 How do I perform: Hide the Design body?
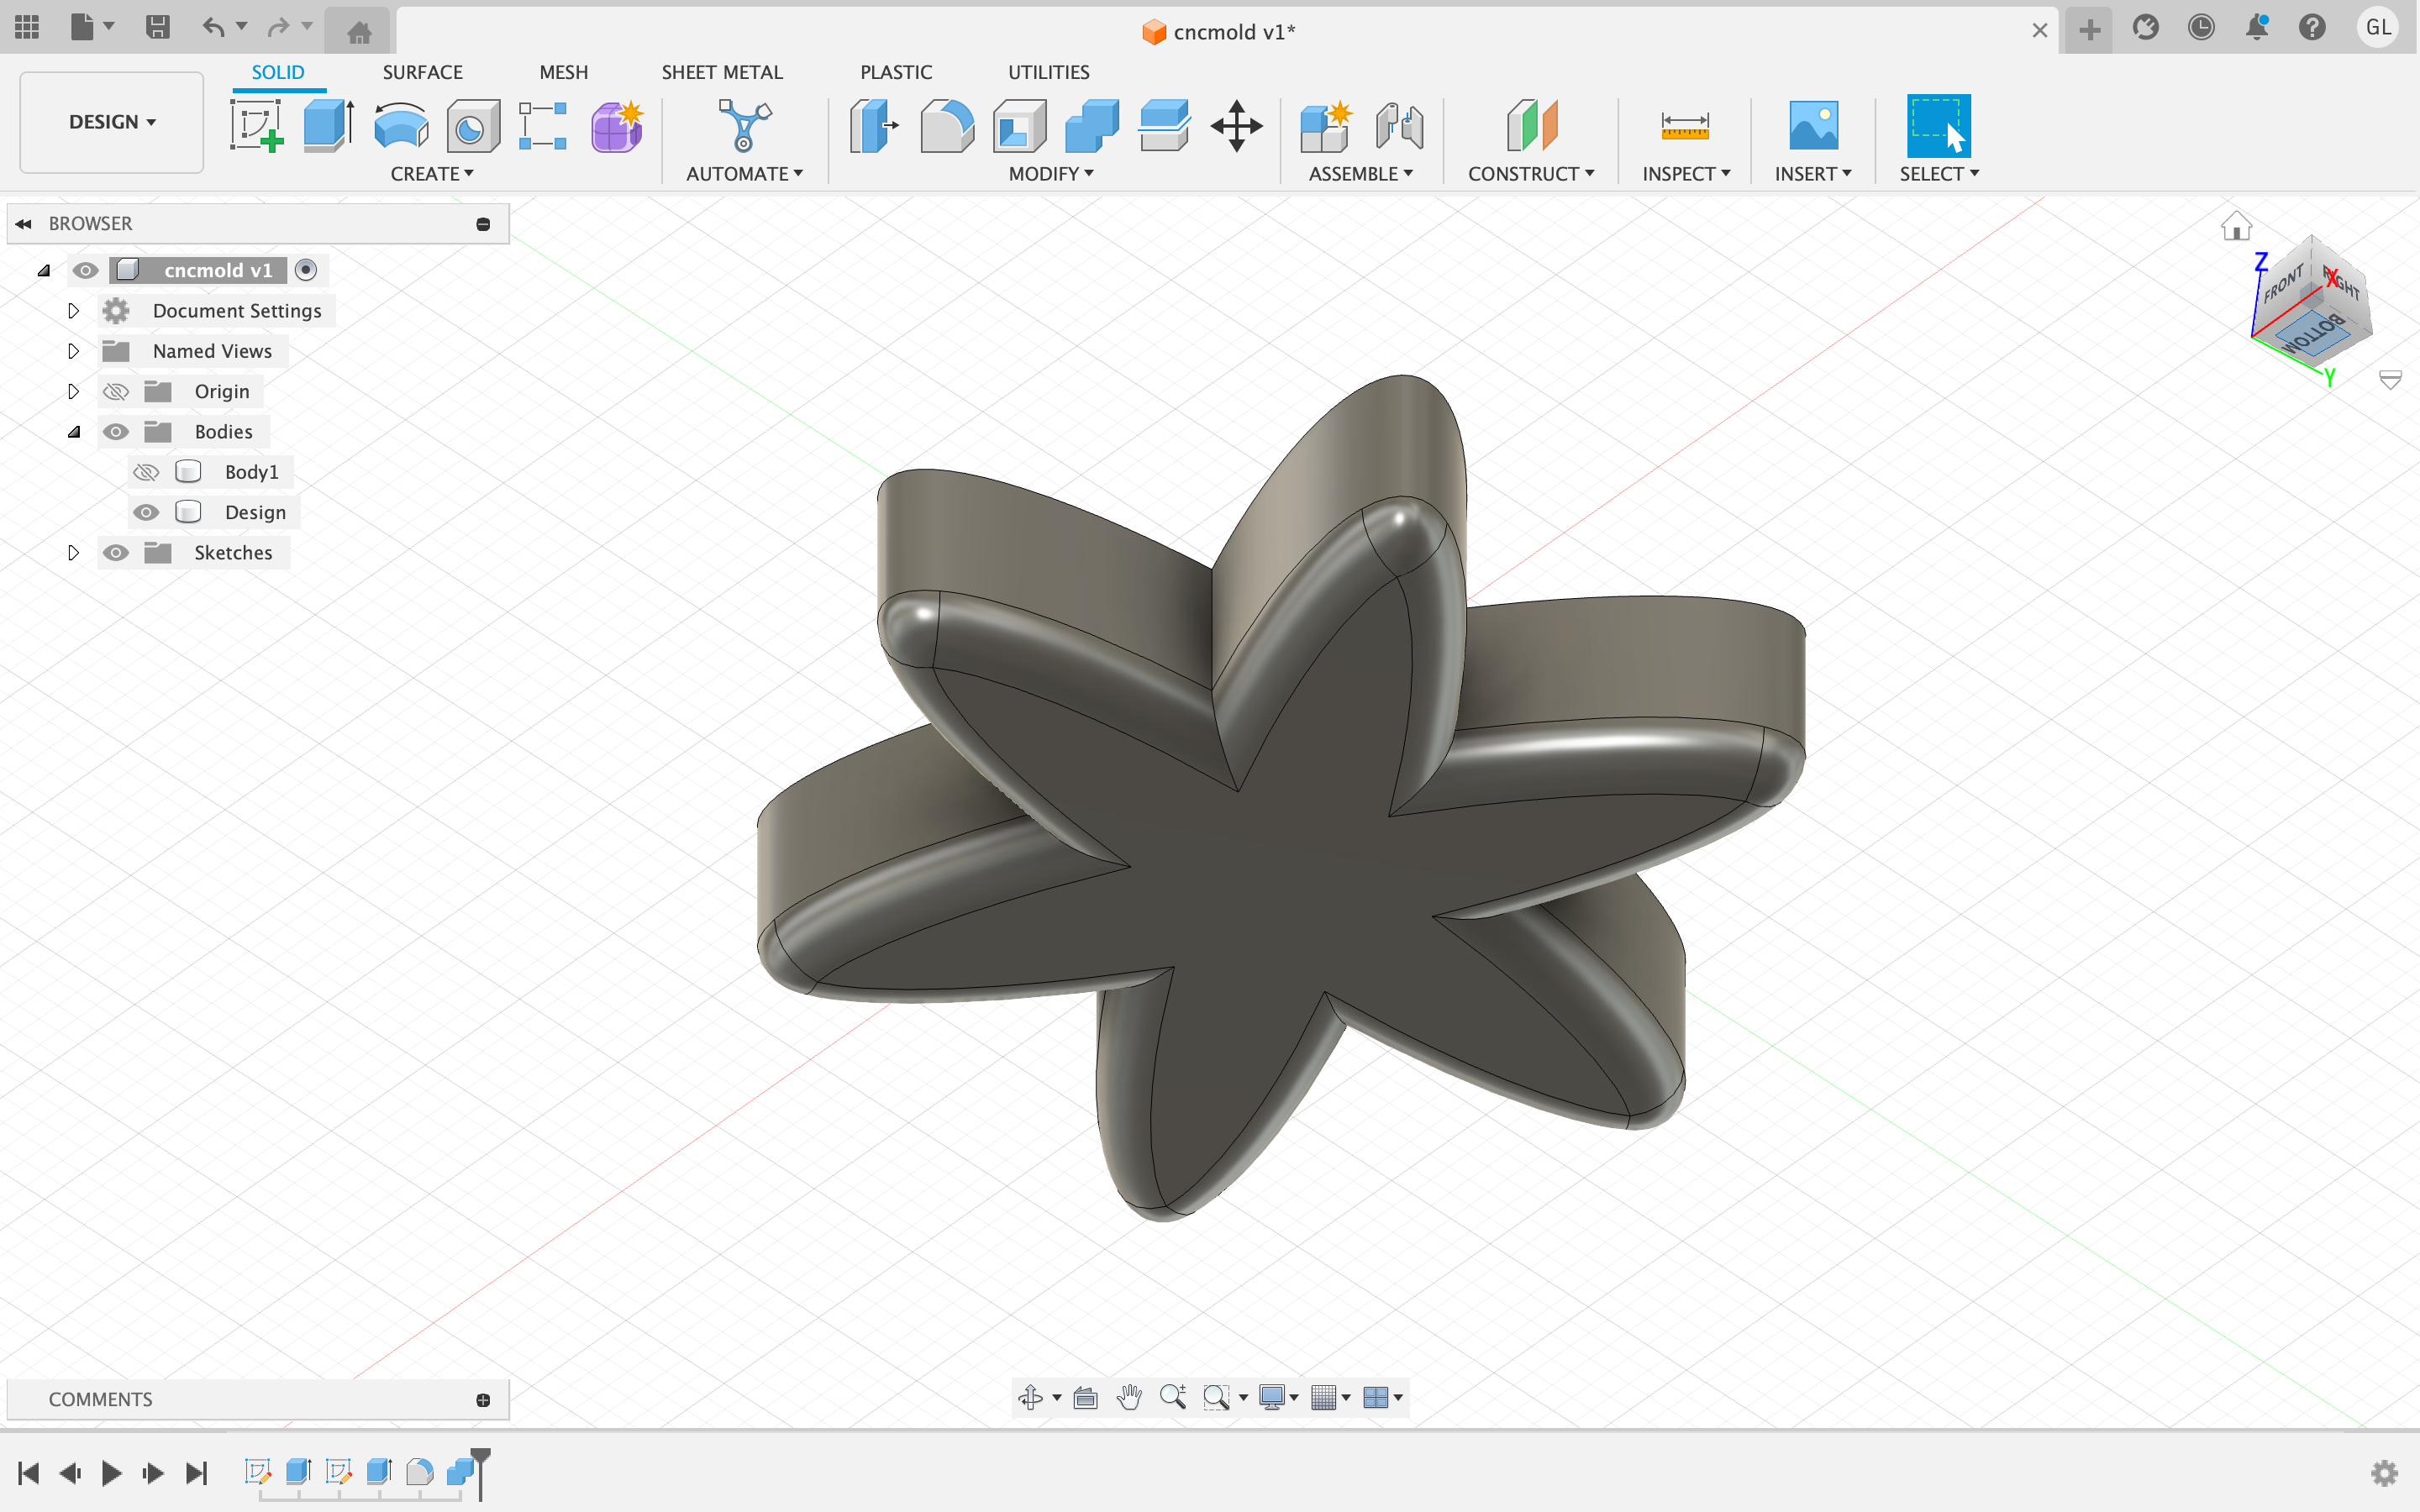coord(146,512)
